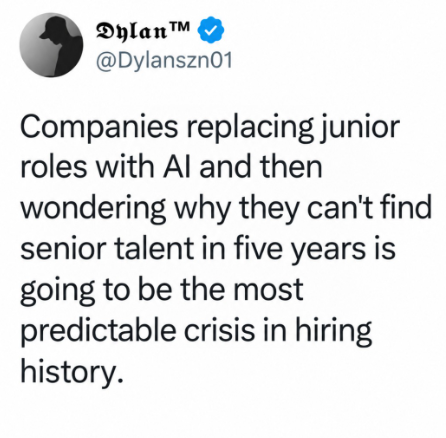Click the word "most" in the tweet
The image size is (446, 438).
coord(268,289)
